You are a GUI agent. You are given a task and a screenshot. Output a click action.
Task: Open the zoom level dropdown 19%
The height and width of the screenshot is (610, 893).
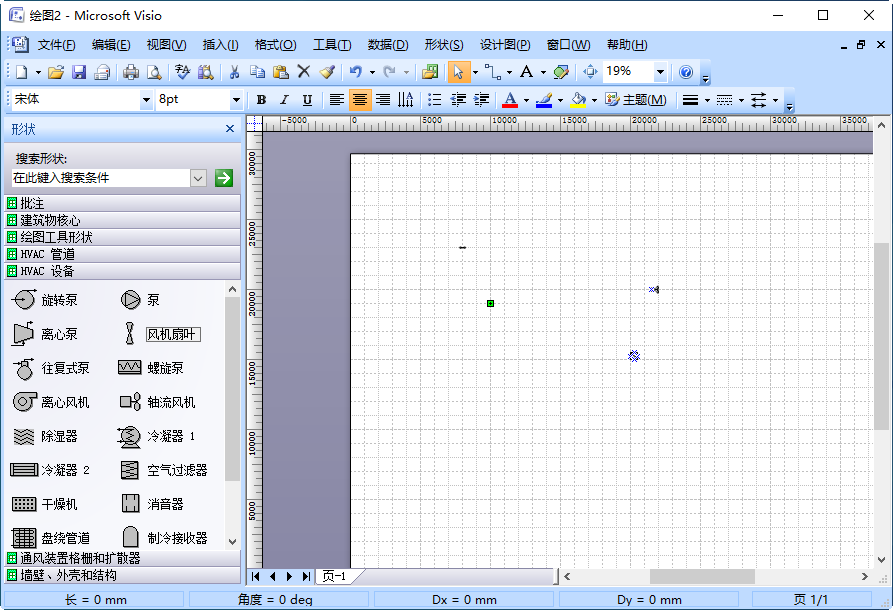660,72
